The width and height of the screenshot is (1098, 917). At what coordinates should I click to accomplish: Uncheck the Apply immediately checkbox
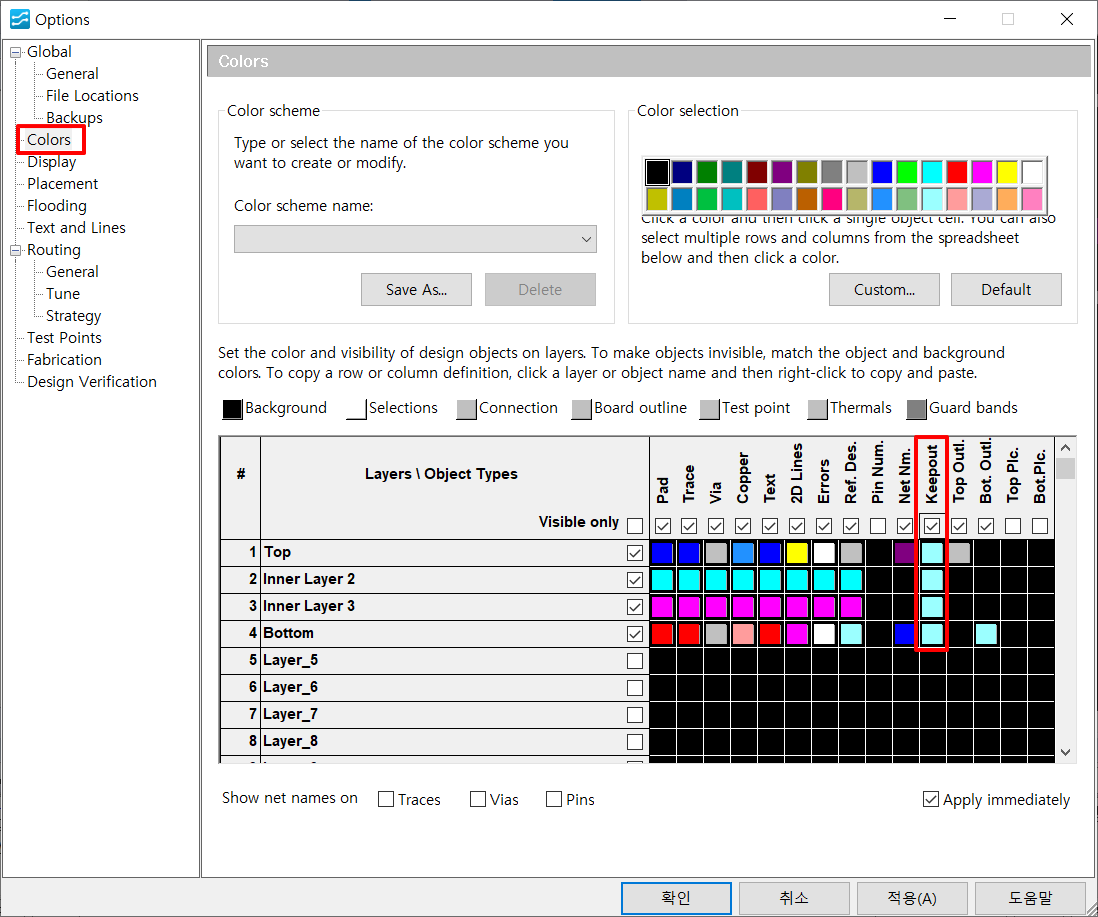pos(931,799)
